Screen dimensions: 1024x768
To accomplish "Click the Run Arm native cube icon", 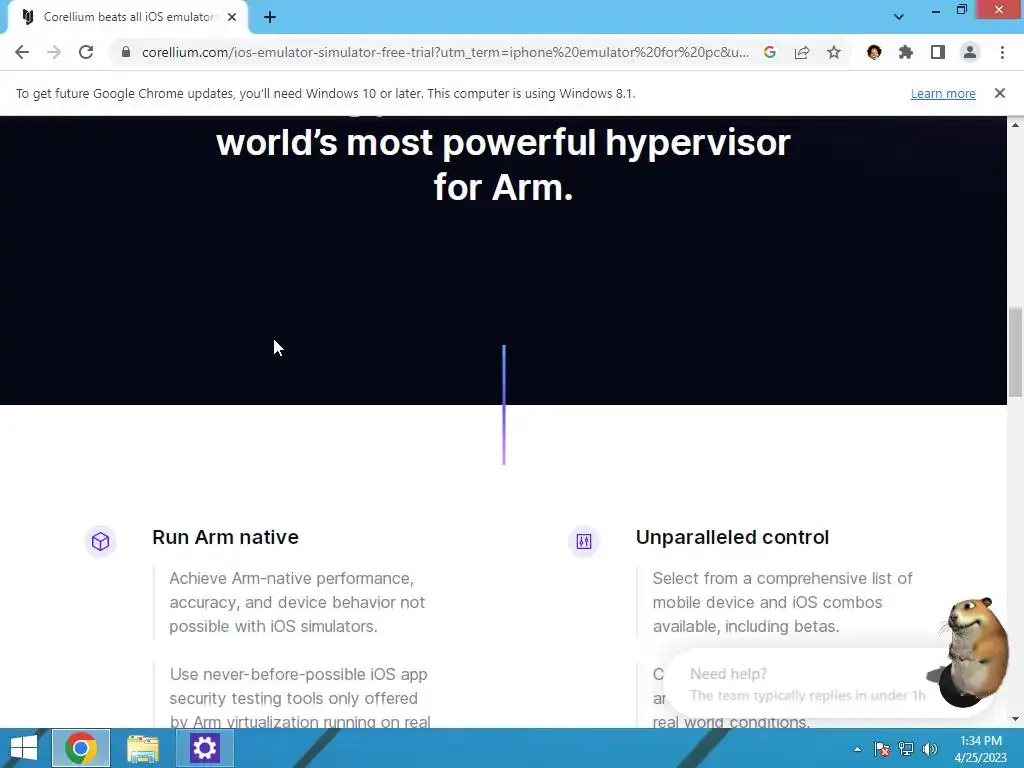I will [101, 541].
